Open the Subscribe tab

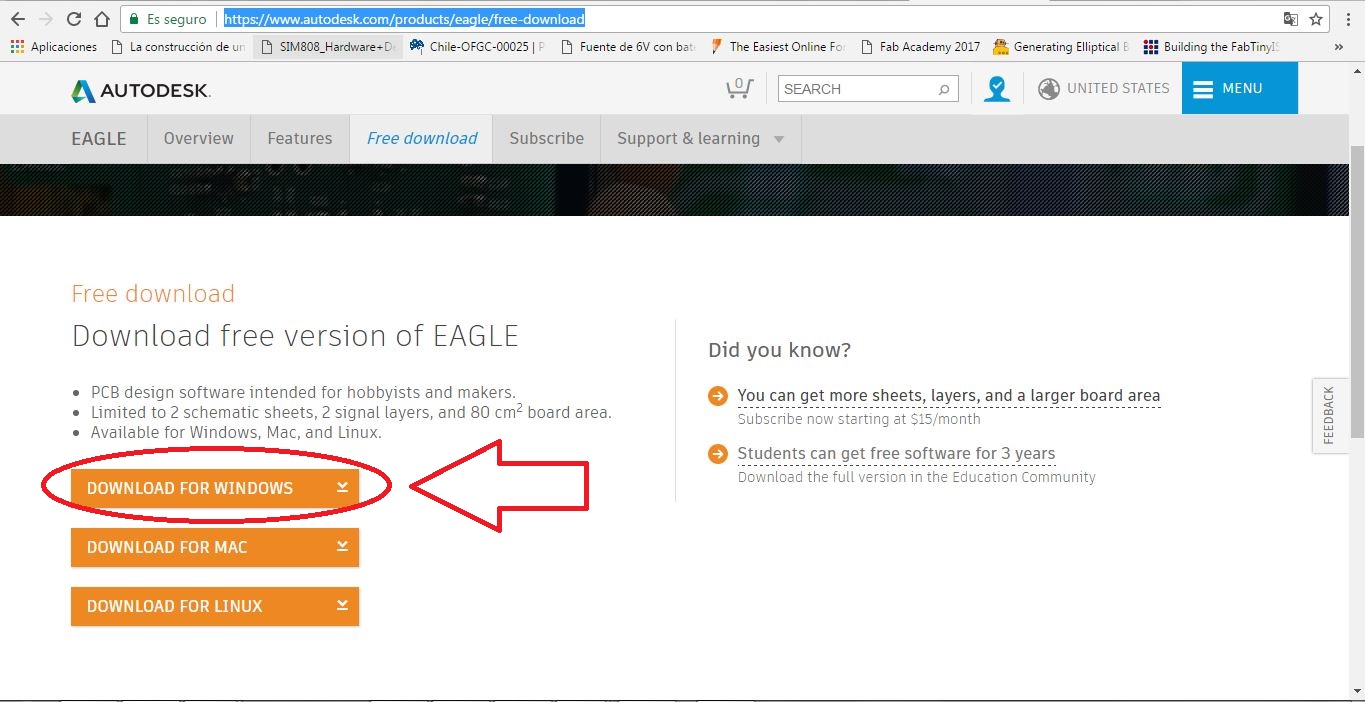point(546,139)
